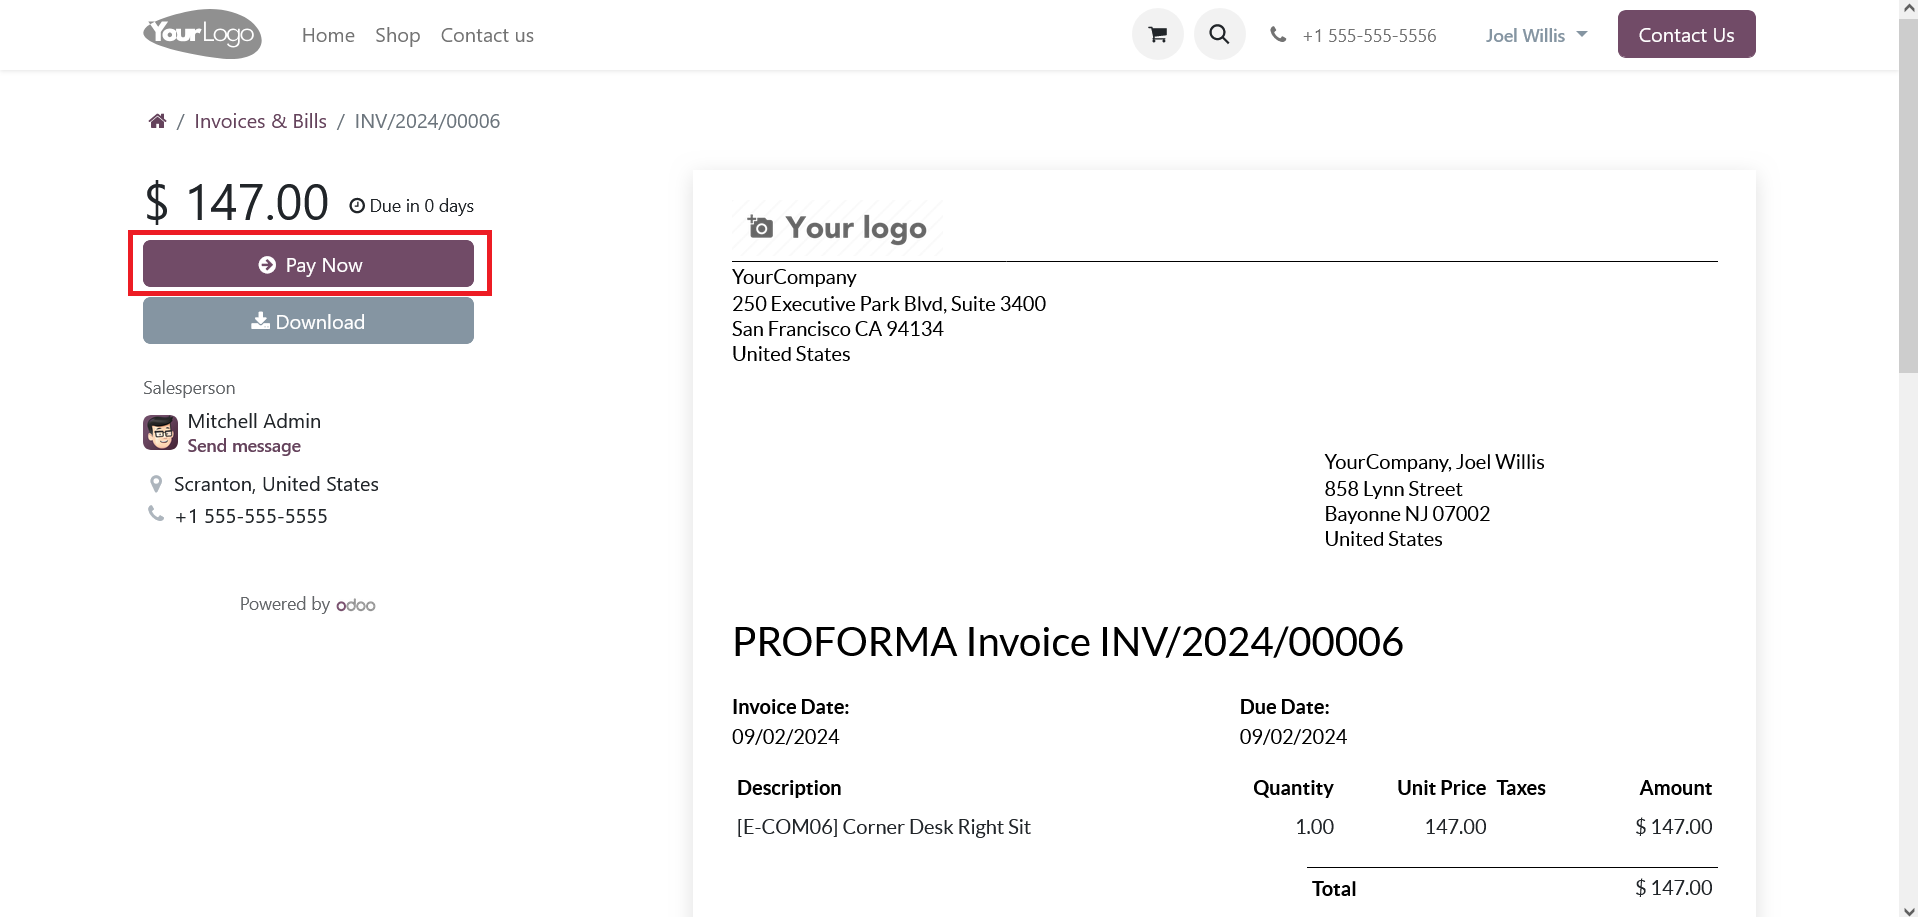
Task: Switch to the Shop menu item
Action: click(x=397, y=34)
